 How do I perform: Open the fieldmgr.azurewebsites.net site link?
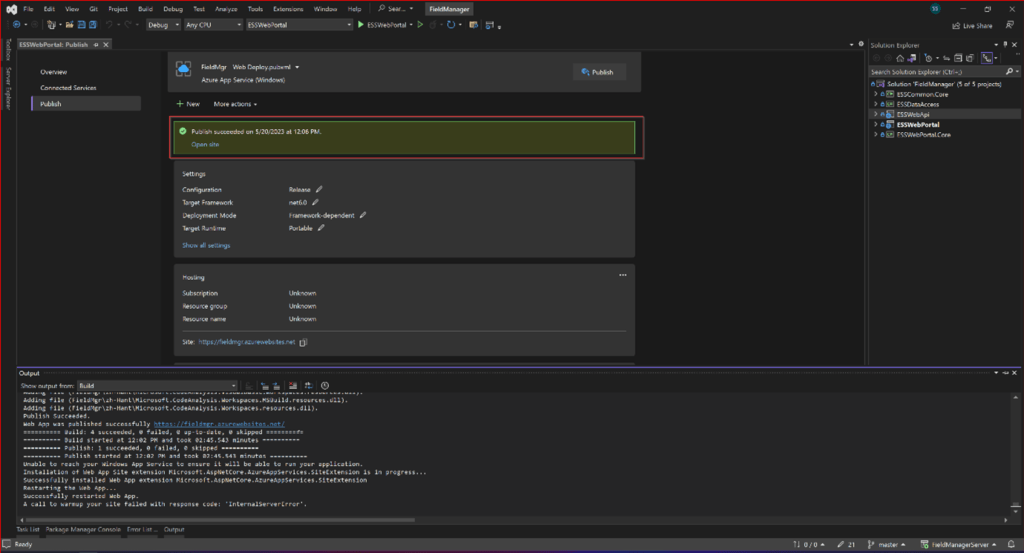pos(247,342)
